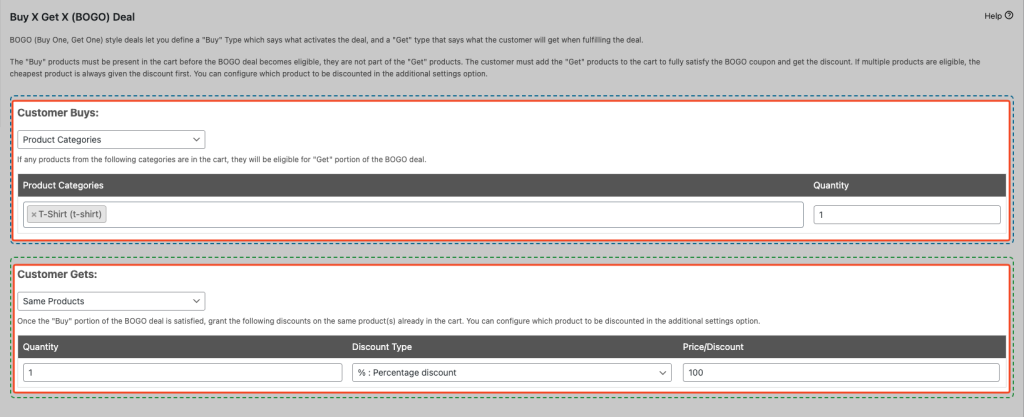Expand the Same Products dropdown
The height and width of the screenshot is (417, 1024).
[111, 300]
